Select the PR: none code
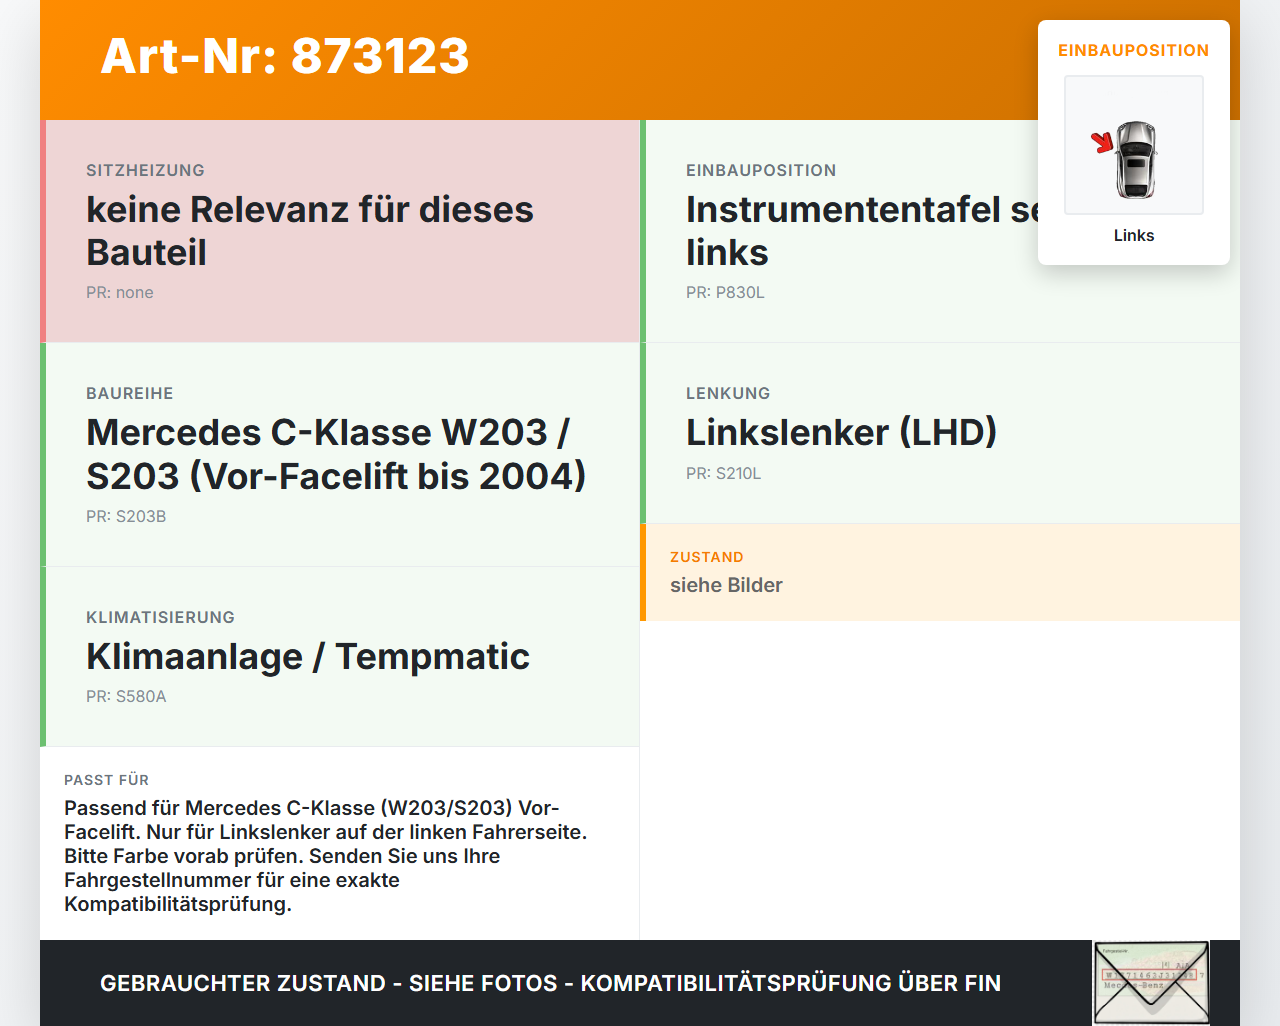Viewport: 1280px width, 1026px height. (x=120, y=292)
